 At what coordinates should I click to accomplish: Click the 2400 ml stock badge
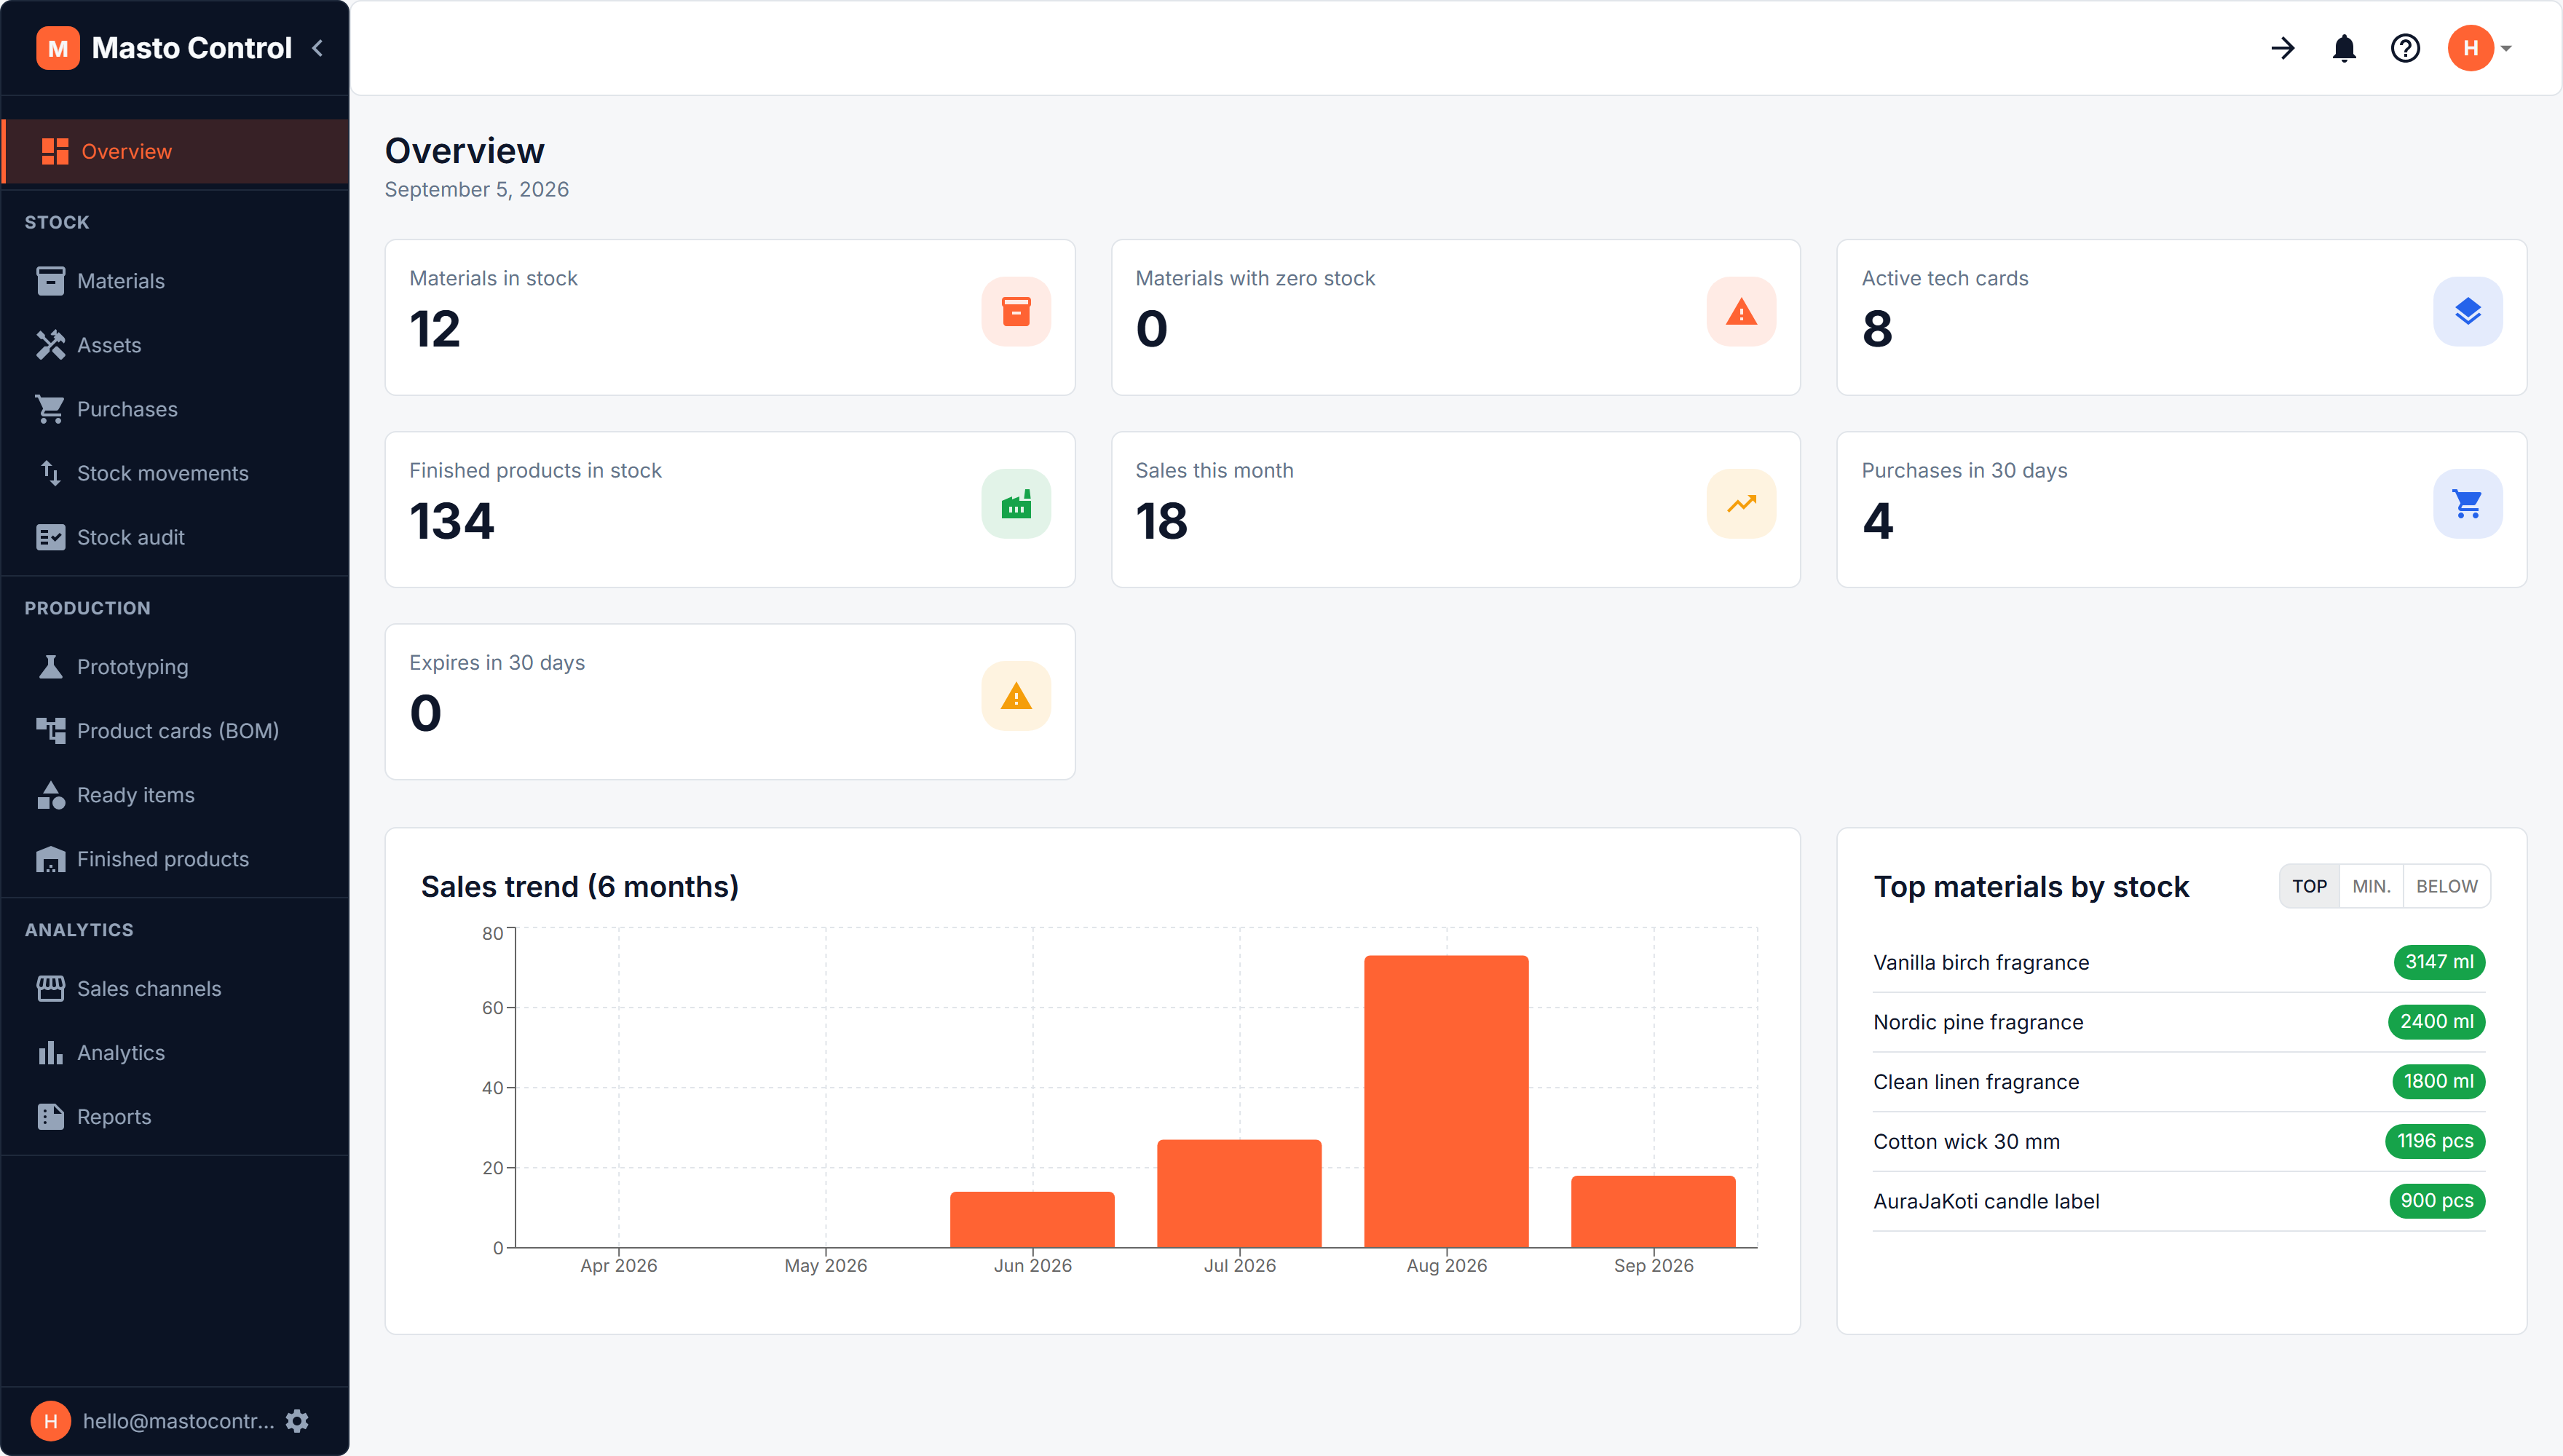coord(2436,1022)
